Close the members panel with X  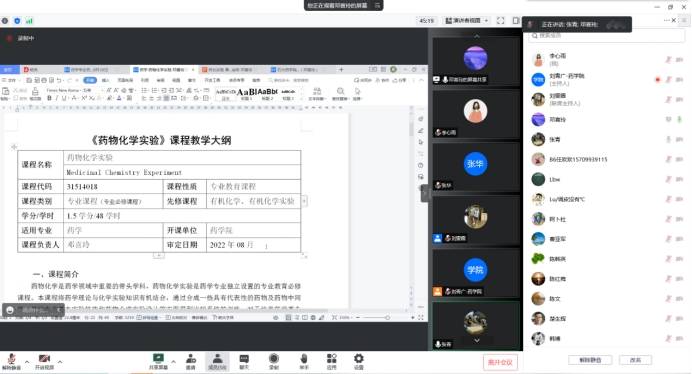pyautogui.click(x=674, y=20)
